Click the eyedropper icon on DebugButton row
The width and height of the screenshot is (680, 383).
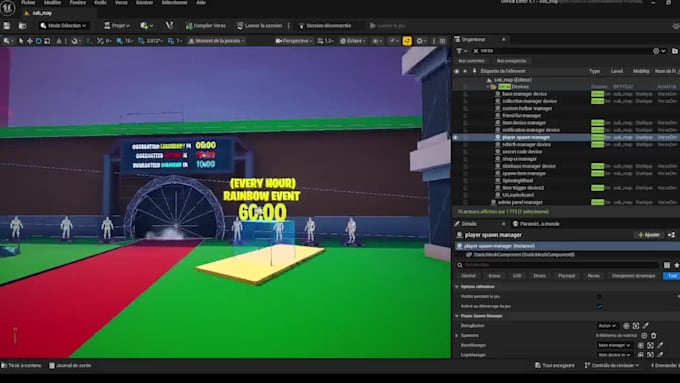tap(646, 326)
